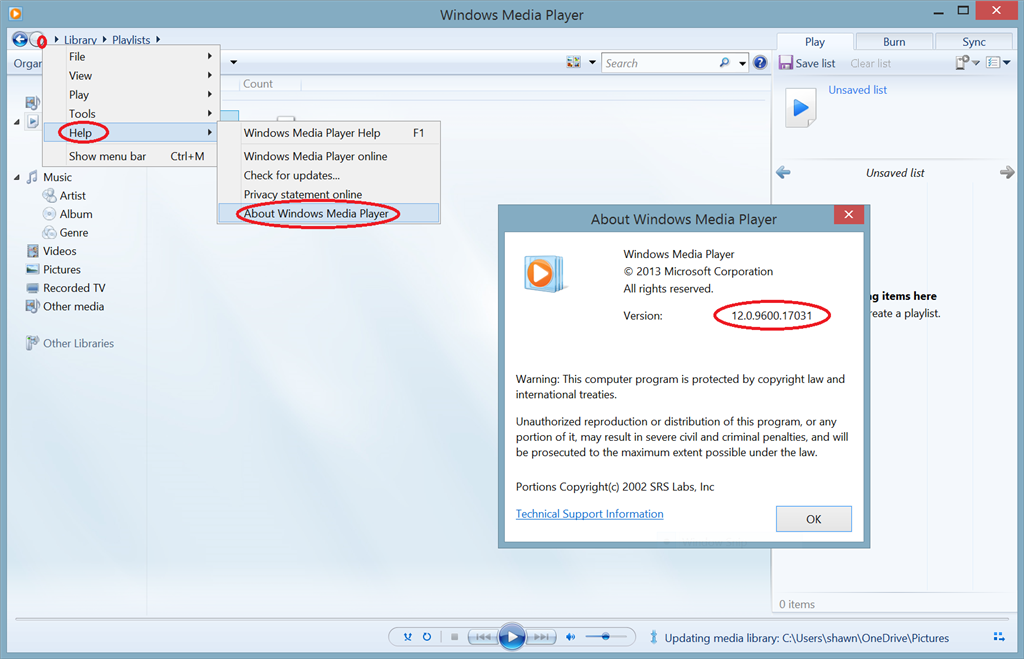Image resolution: width=1024 pixels, height=659 pixels.
Task: Open the Tools submenu
Action: click(x=132, y=113)
